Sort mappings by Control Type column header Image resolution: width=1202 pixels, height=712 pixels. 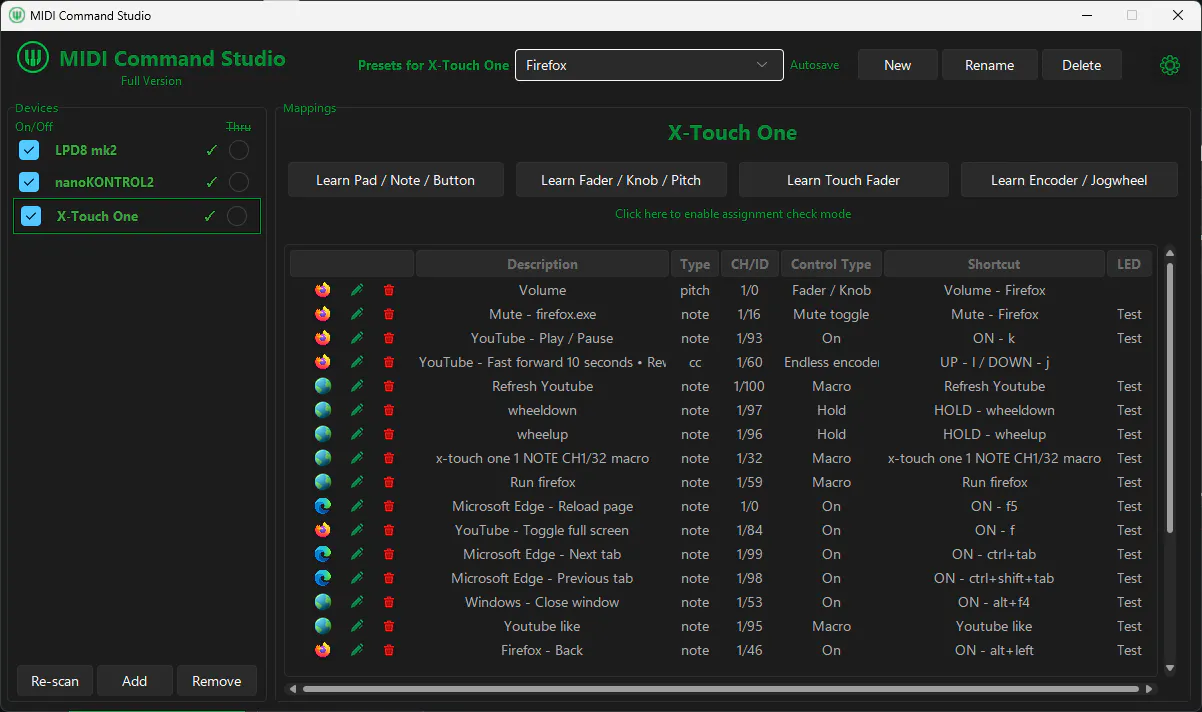click(x=831, y=264)
